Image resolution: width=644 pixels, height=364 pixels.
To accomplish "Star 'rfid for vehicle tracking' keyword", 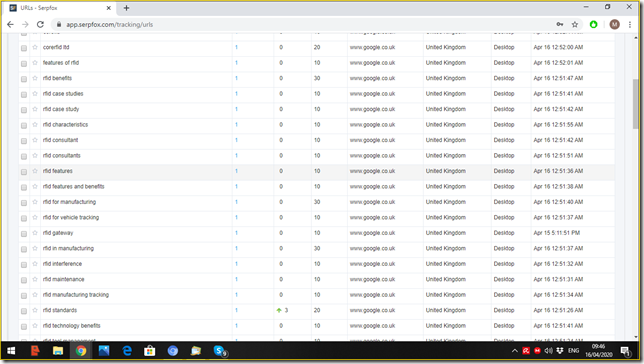I will click(x=35, y=217).
